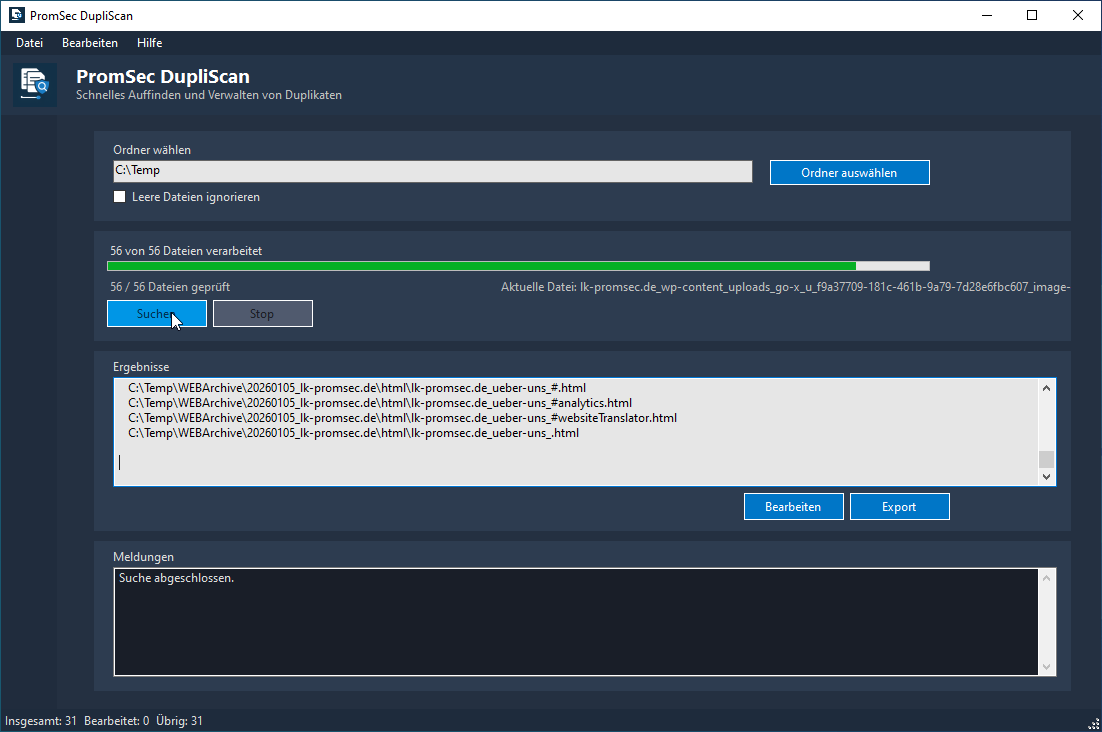Select result line ending ueber-uns_#.html
The height and width of the screenshot is (732, 1102).
[357, 388]
